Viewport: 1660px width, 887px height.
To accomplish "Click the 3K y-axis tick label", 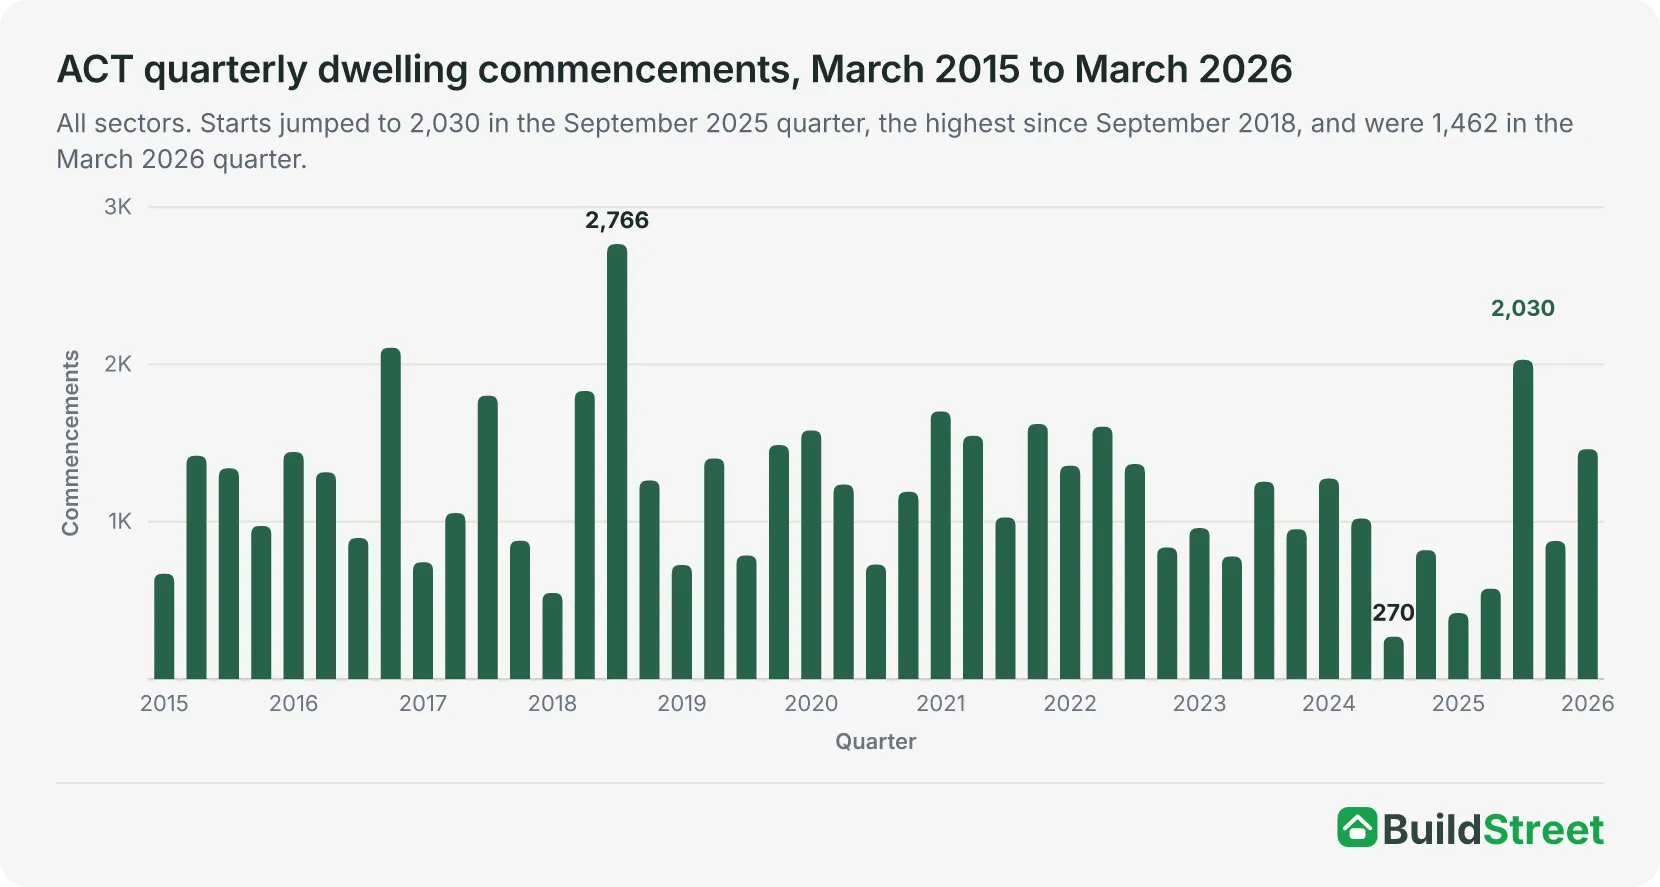I will pos(118,207).
